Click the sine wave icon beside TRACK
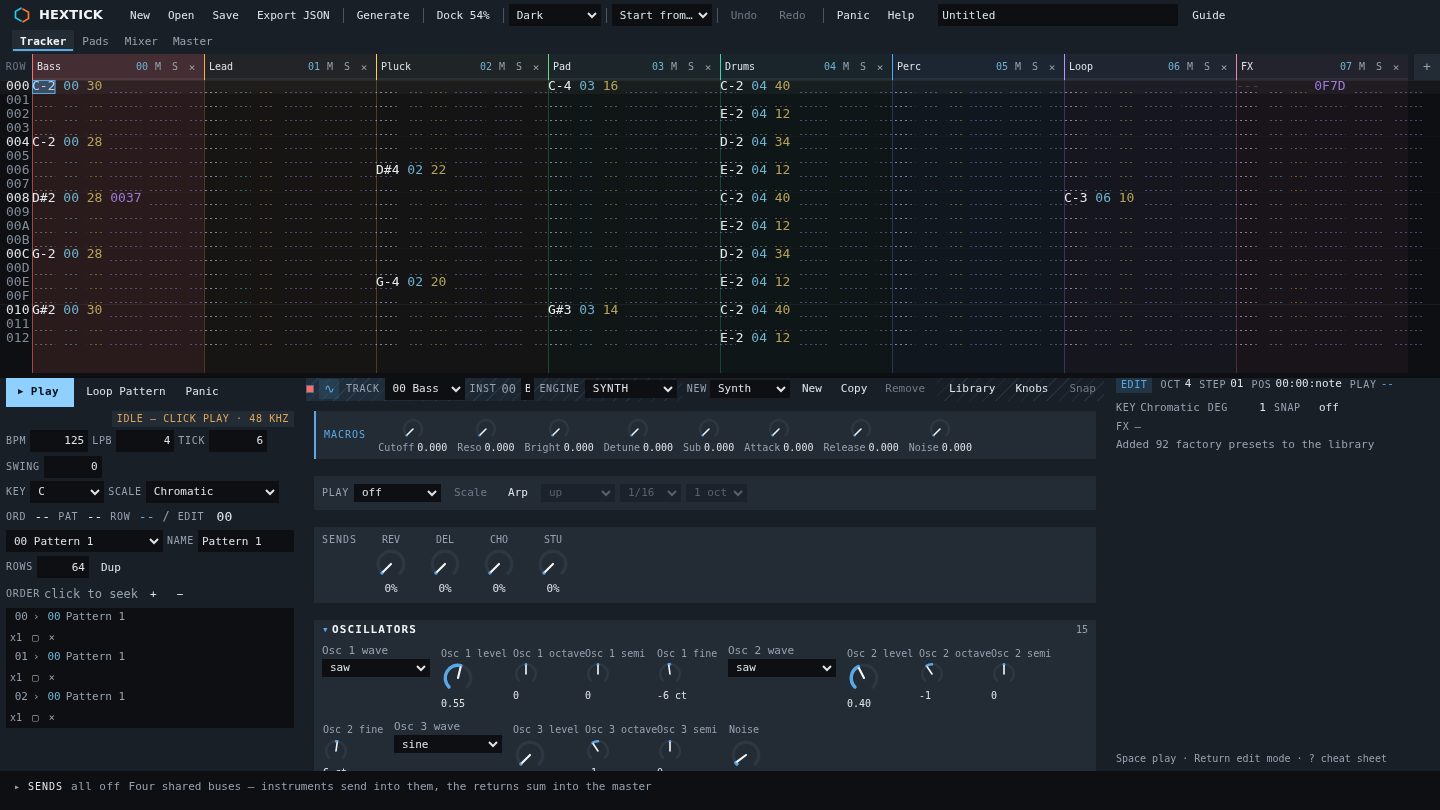The image size is (1440, 810). click(x=329, y=388)
